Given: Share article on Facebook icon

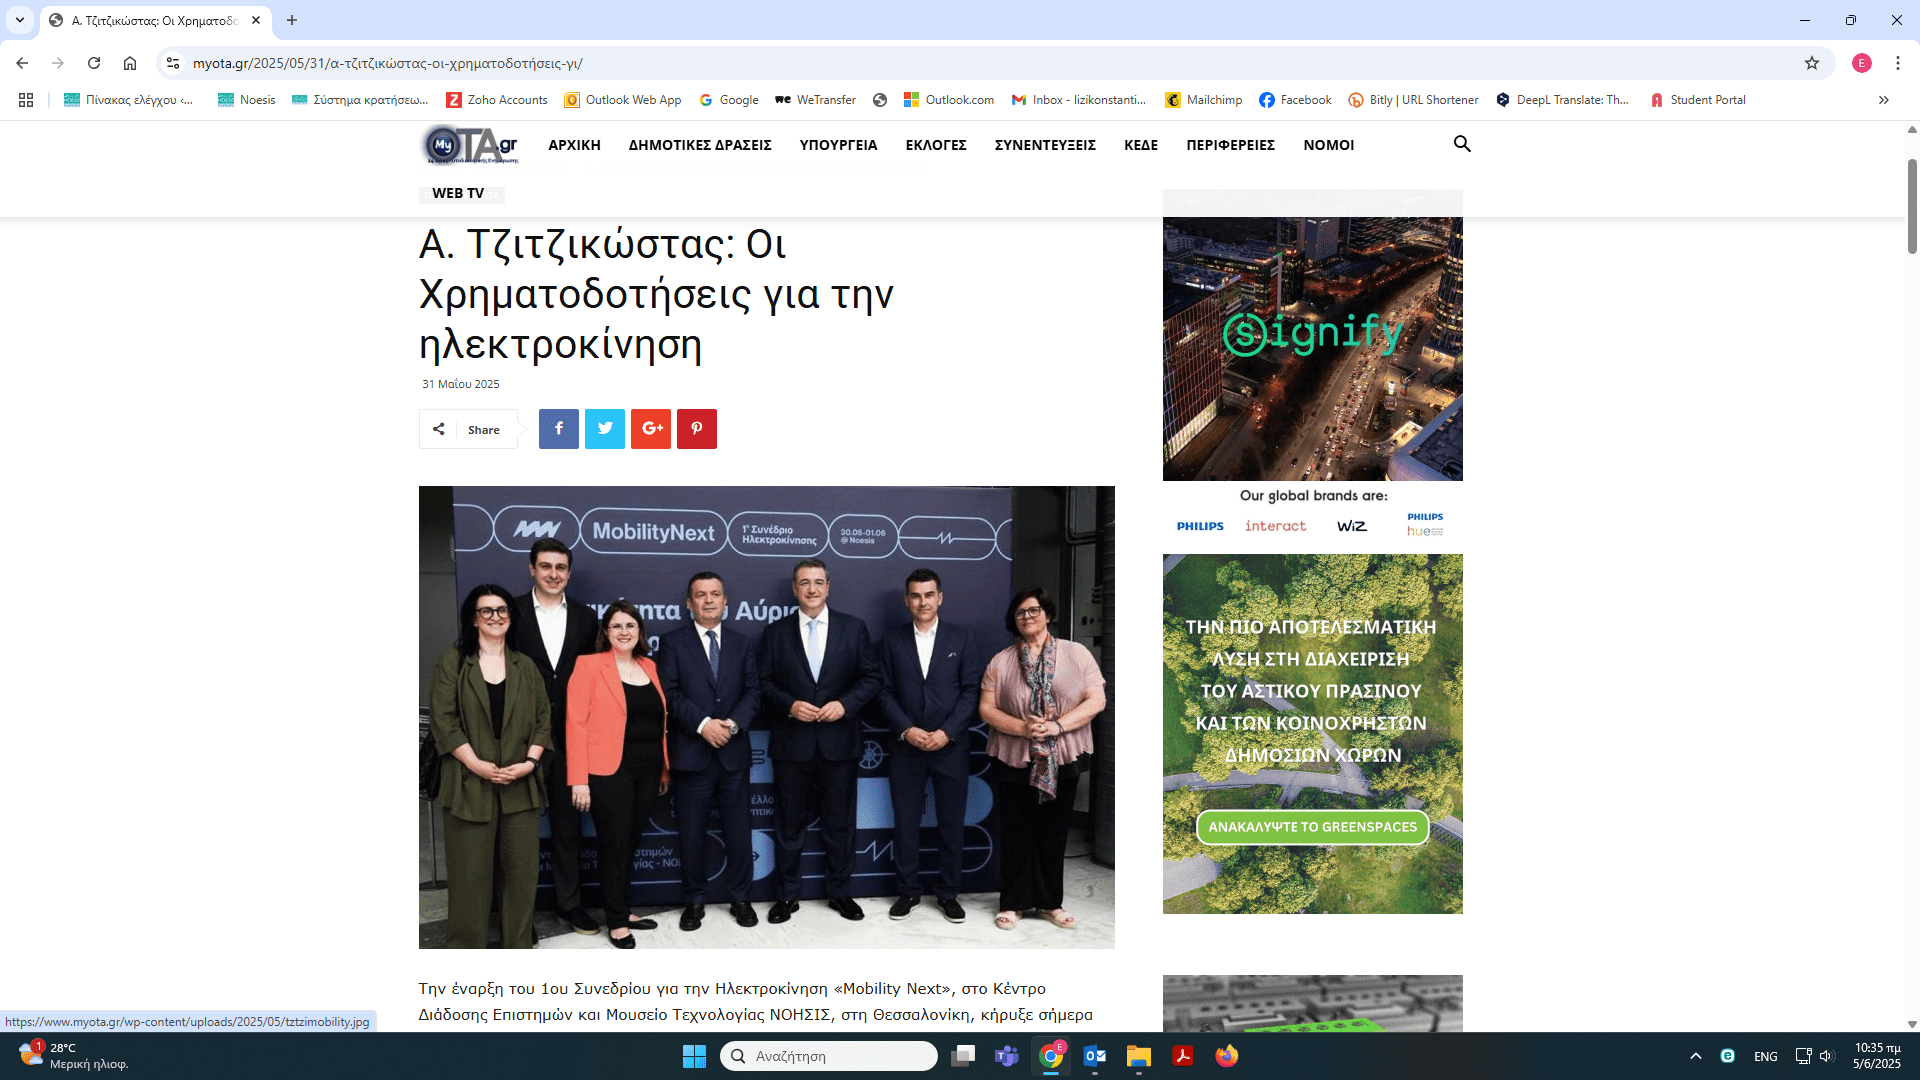Looking at the screenshot, I should [x=558, y=429].
